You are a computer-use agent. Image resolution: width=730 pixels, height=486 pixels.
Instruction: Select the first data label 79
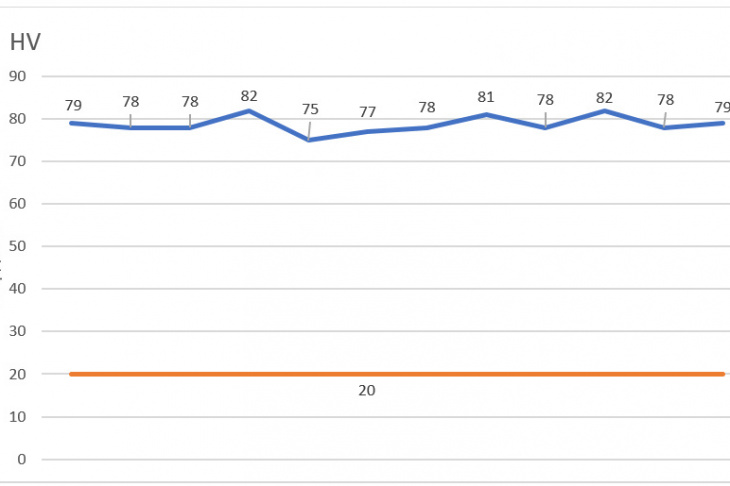(x=73, y=105)
